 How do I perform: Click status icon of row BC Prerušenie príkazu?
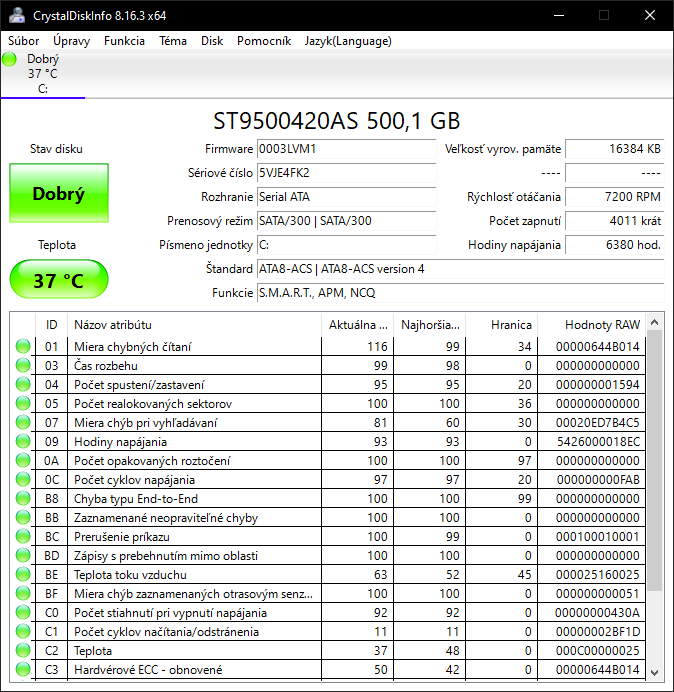[23, 536]
